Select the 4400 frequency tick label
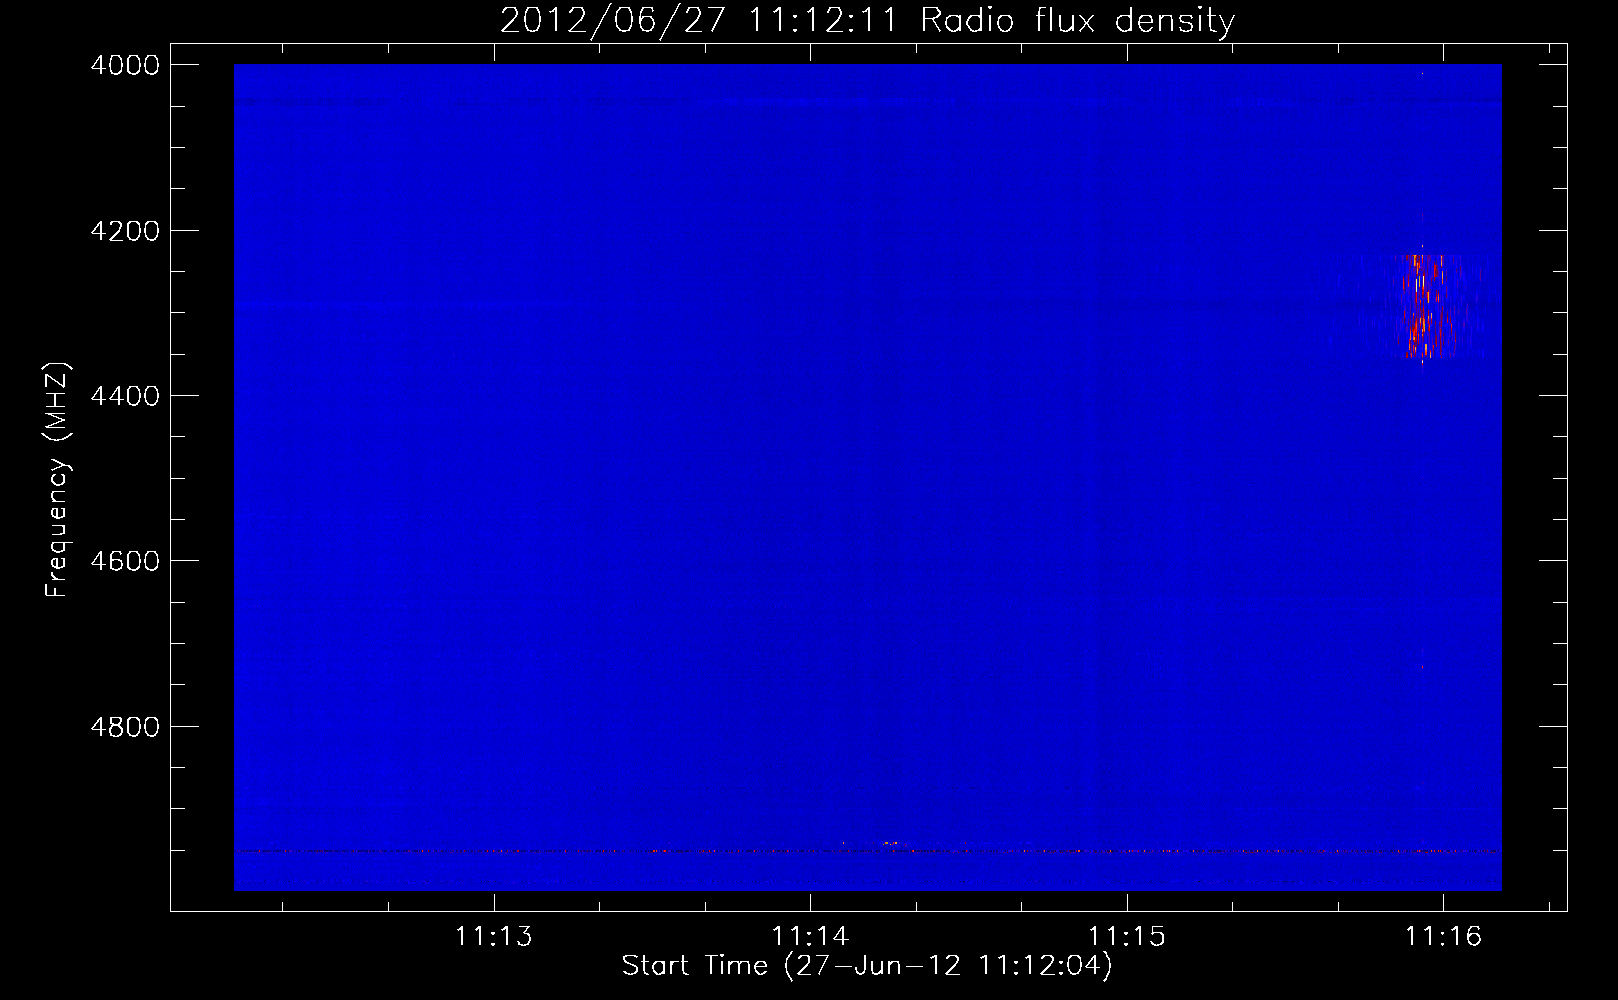The height and width of the screenshot is (1000, 1618). 125,396
